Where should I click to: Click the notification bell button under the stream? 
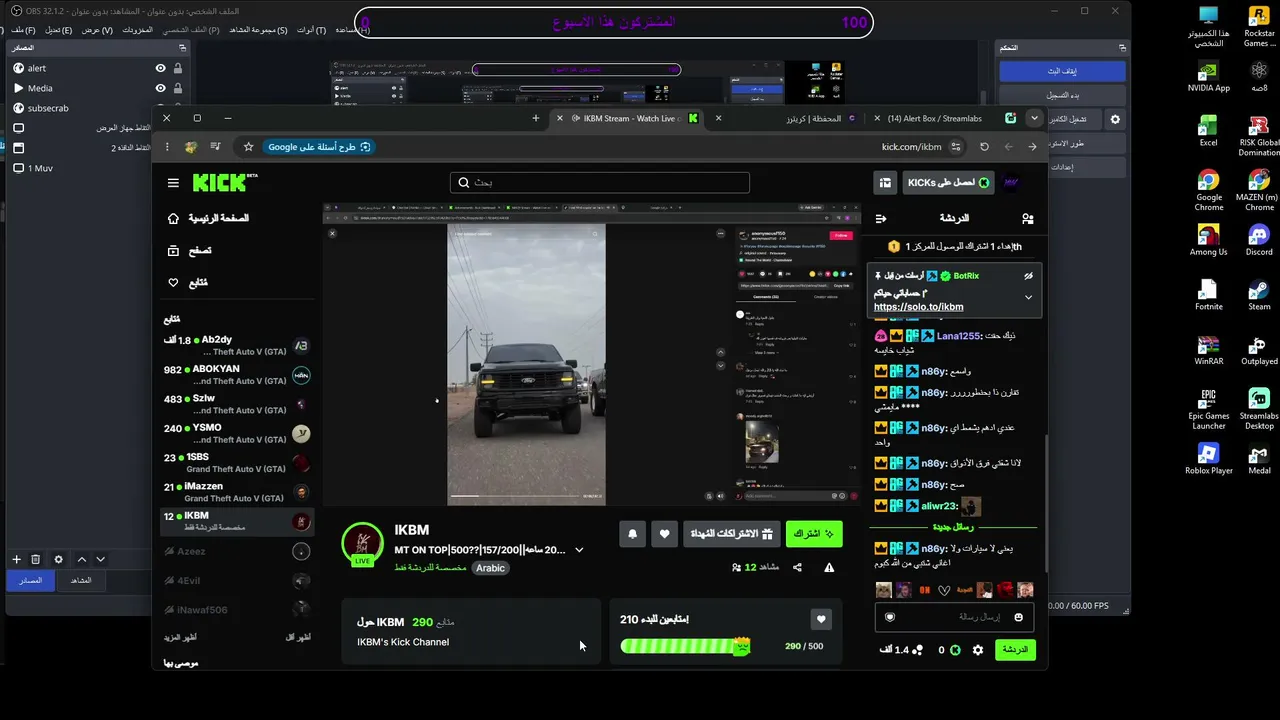pyautogui.click(x=632, y=534)
